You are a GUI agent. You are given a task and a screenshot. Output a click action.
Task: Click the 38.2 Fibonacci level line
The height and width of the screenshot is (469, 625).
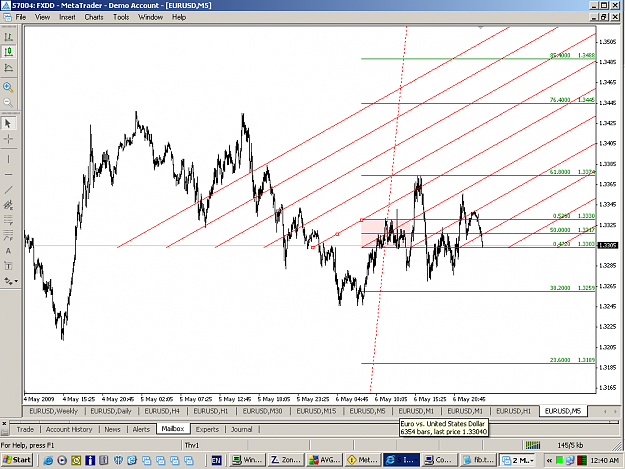pos(478,291)
